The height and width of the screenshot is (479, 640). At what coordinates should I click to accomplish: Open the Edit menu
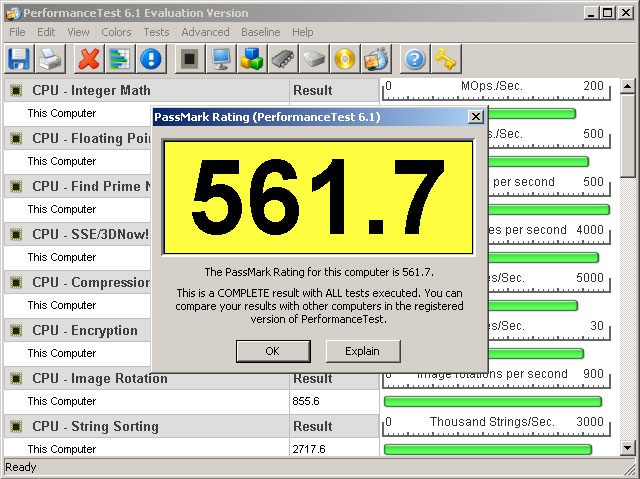[46, 32]
